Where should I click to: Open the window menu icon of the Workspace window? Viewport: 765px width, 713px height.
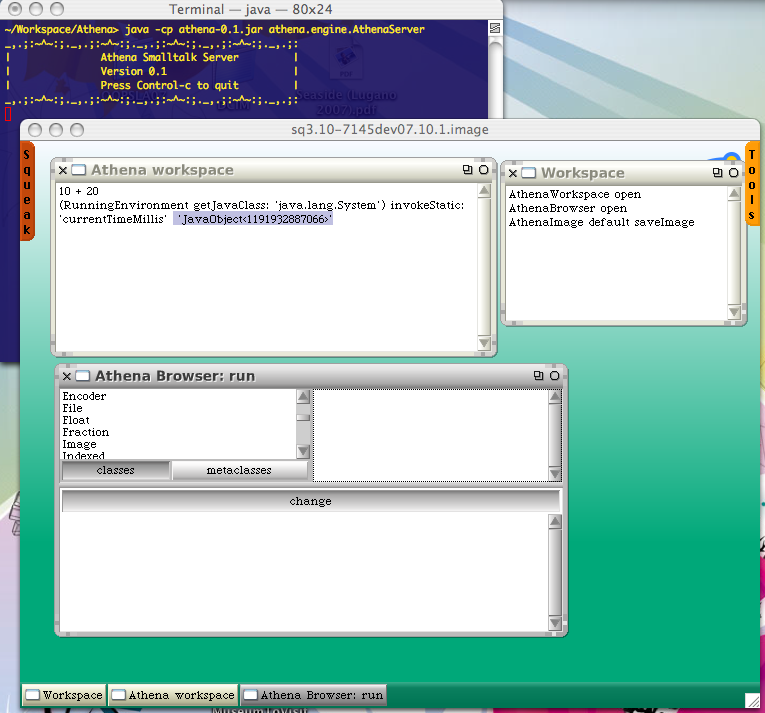click(x=528, y=173)
